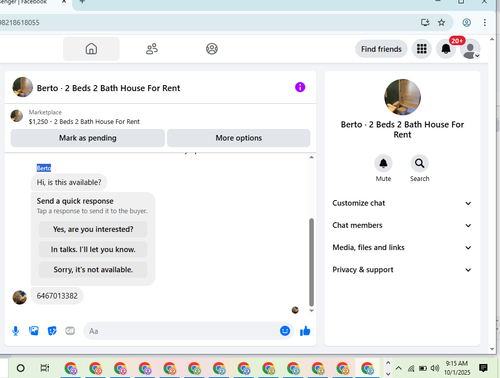This screenshot has height=378, width=500.
Task: Click the Search magnifier in sidebar
Action: pyautogui.click(x=419, y=163)
